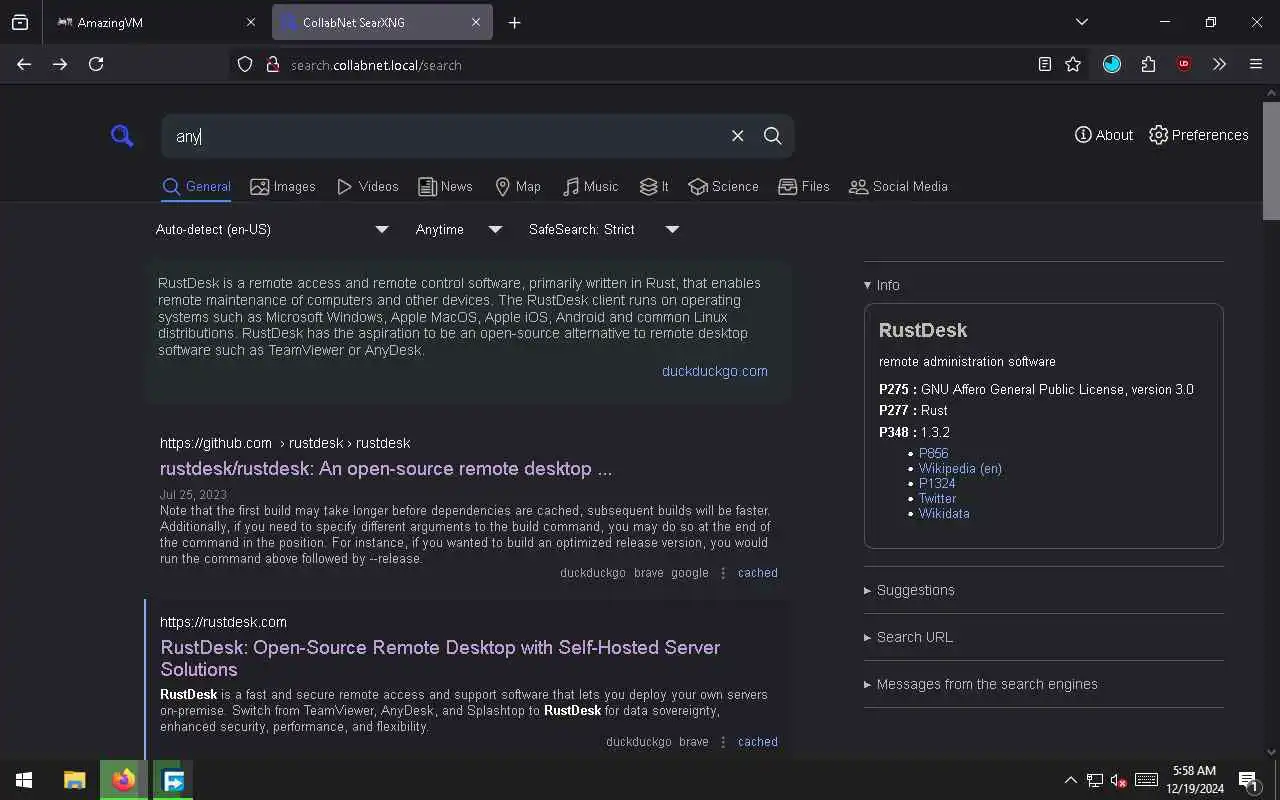List all tabs dropdown arrow

pyautogui.click(x=1082, y=22)
